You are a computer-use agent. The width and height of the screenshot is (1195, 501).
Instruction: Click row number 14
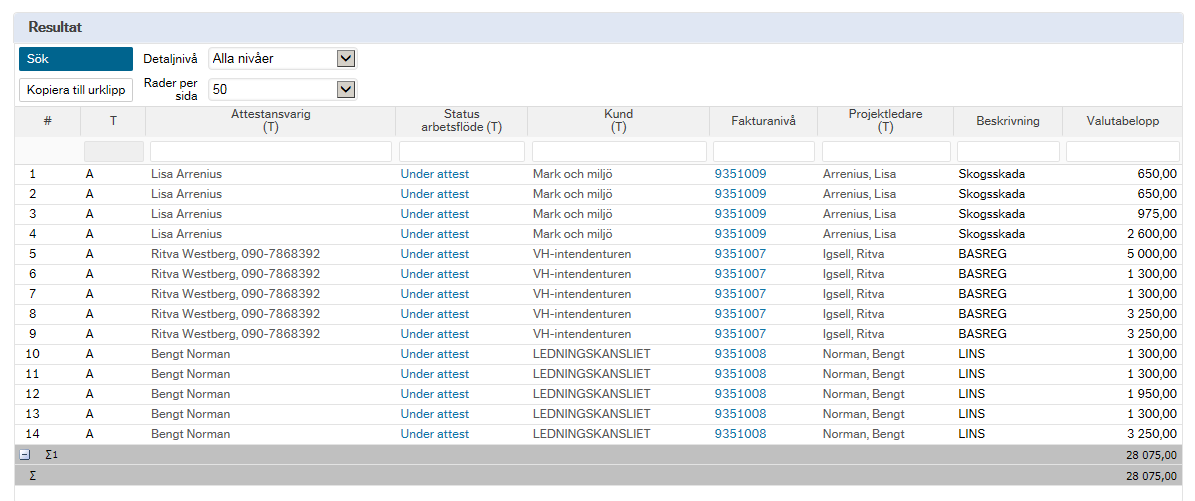[34, 434]
